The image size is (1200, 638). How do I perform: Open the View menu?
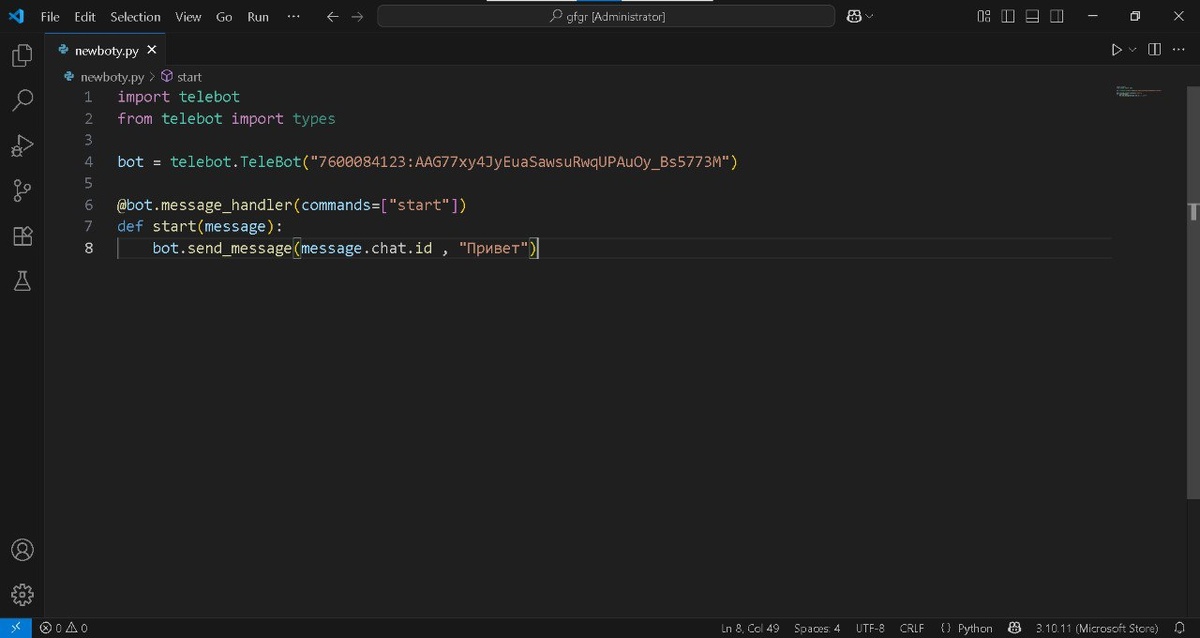pos(188,16)
